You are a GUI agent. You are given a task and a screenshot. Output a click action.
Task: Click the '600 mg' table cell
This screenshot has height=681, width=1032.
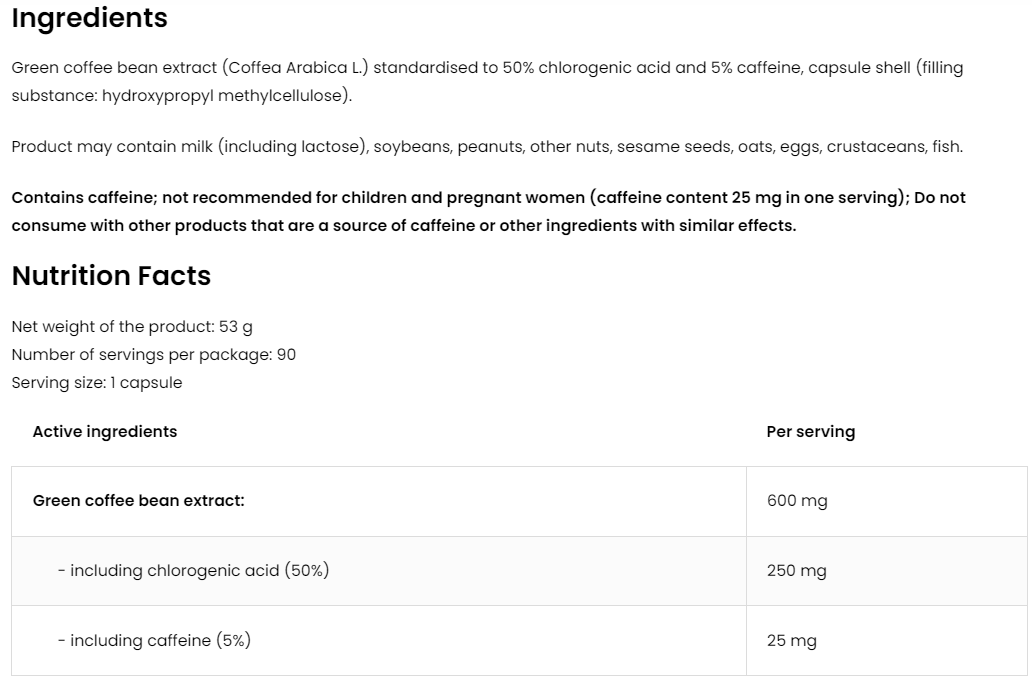pos(797,501)
